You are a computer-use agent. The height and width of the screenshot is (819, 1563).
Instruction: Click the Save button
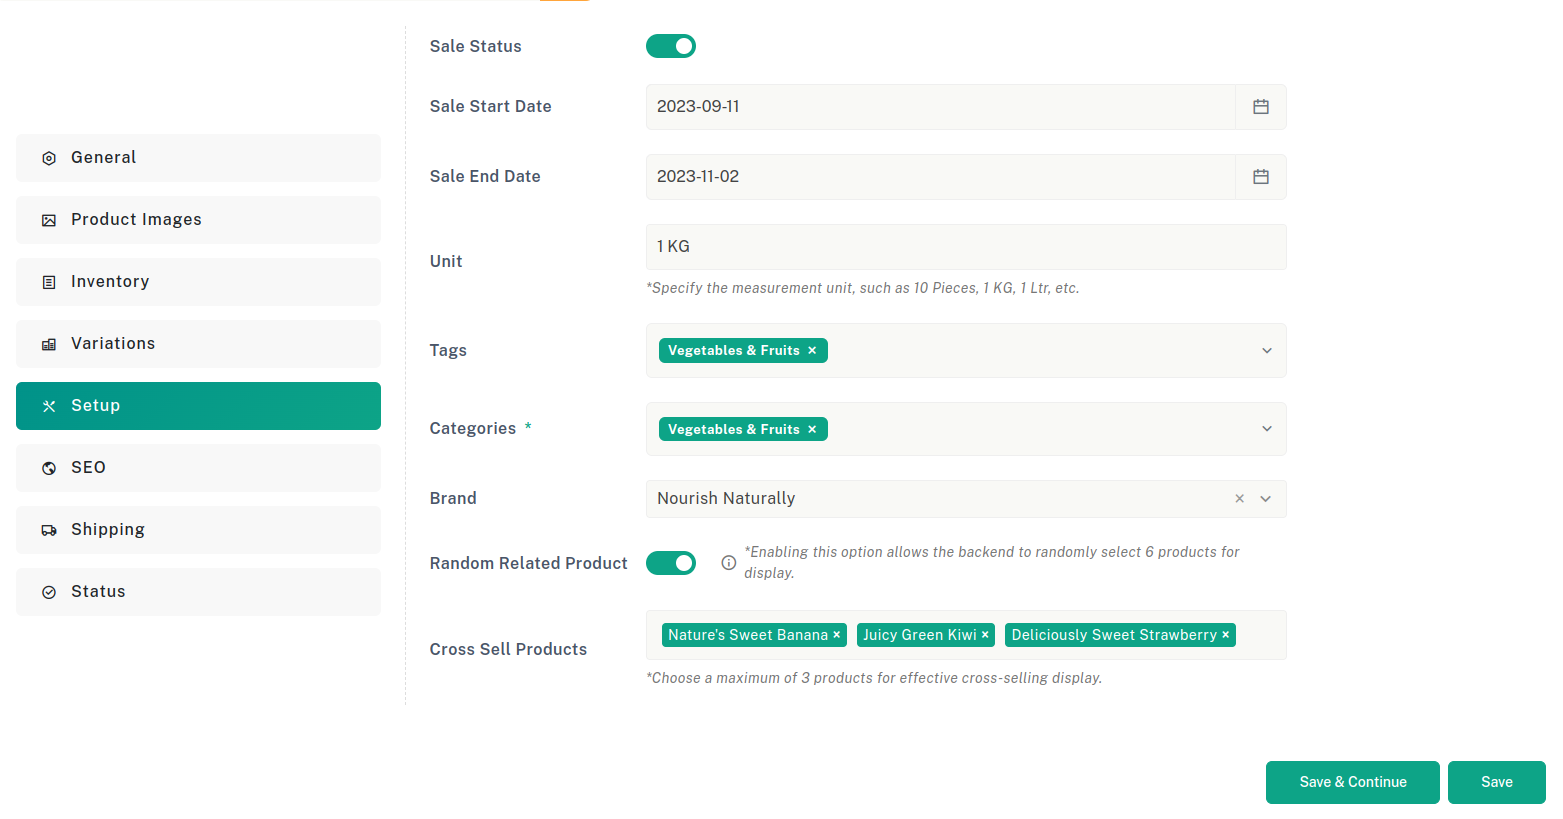(1497, 782)
